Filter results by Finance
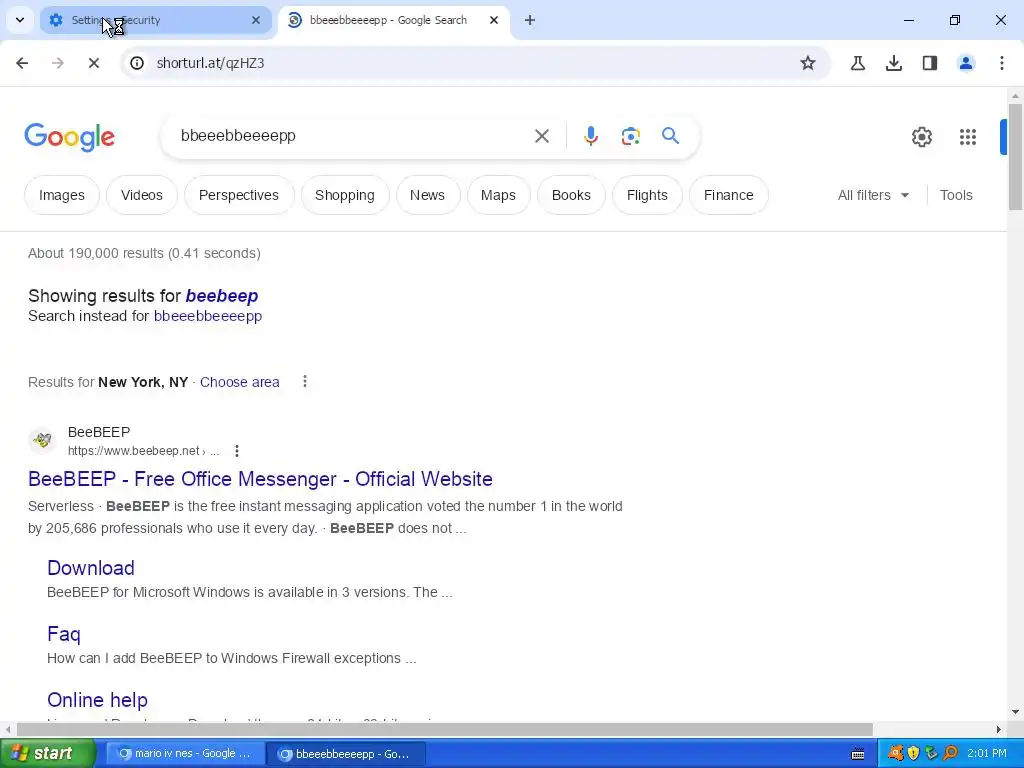This screenshot has width=1024, height=768. [729, 195]
